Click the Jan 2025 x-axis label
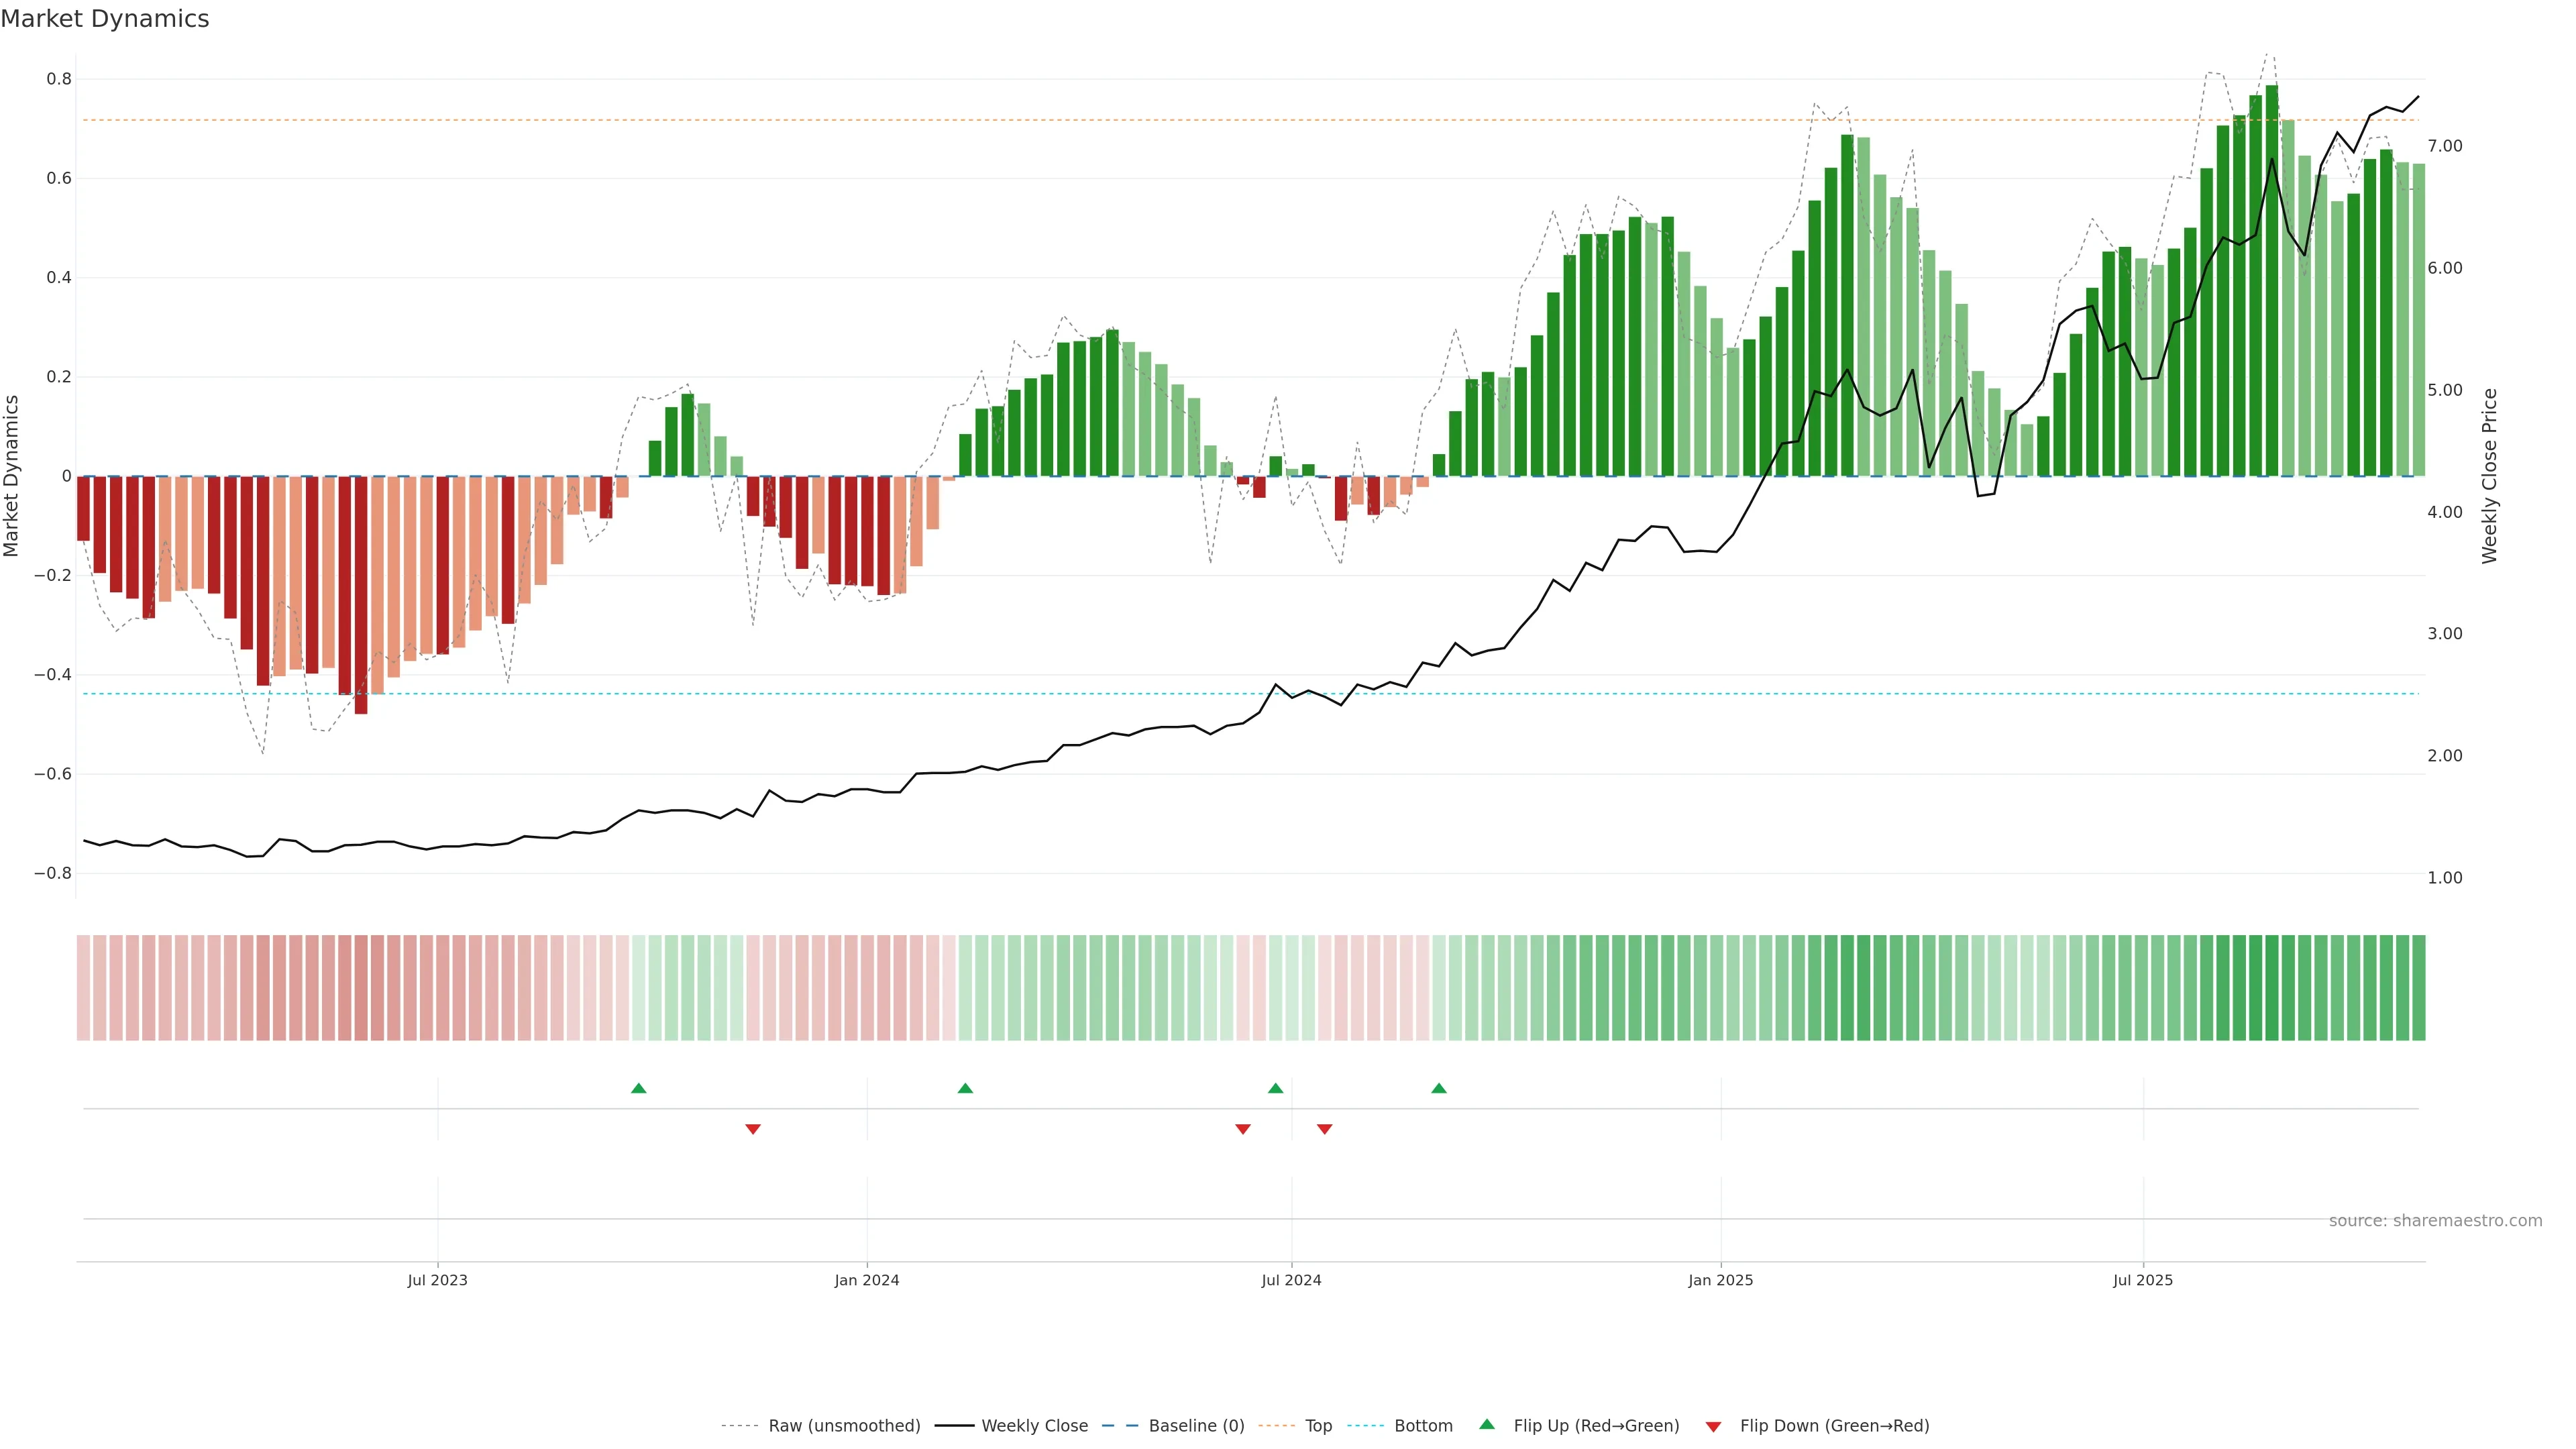 pos(1720,1280)
